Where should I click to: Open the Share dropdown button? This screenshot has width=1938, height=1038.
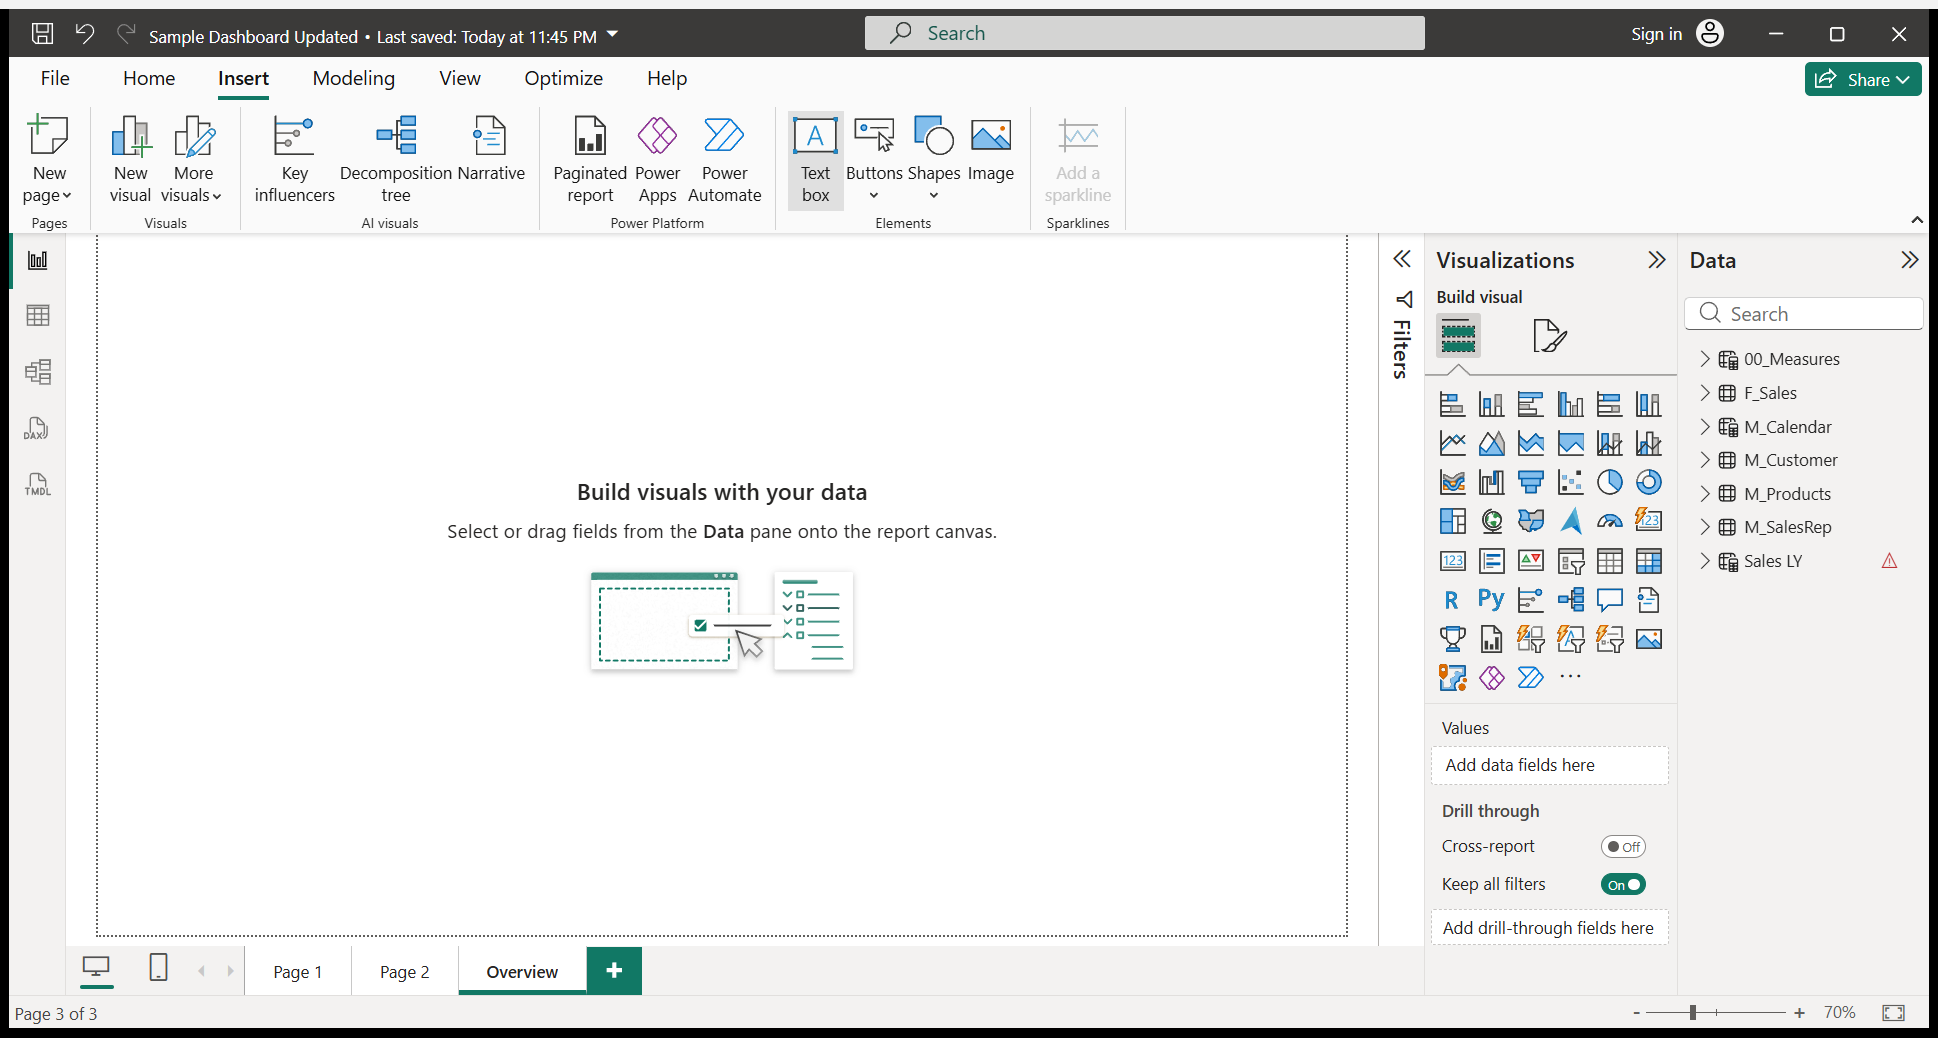1862,80
